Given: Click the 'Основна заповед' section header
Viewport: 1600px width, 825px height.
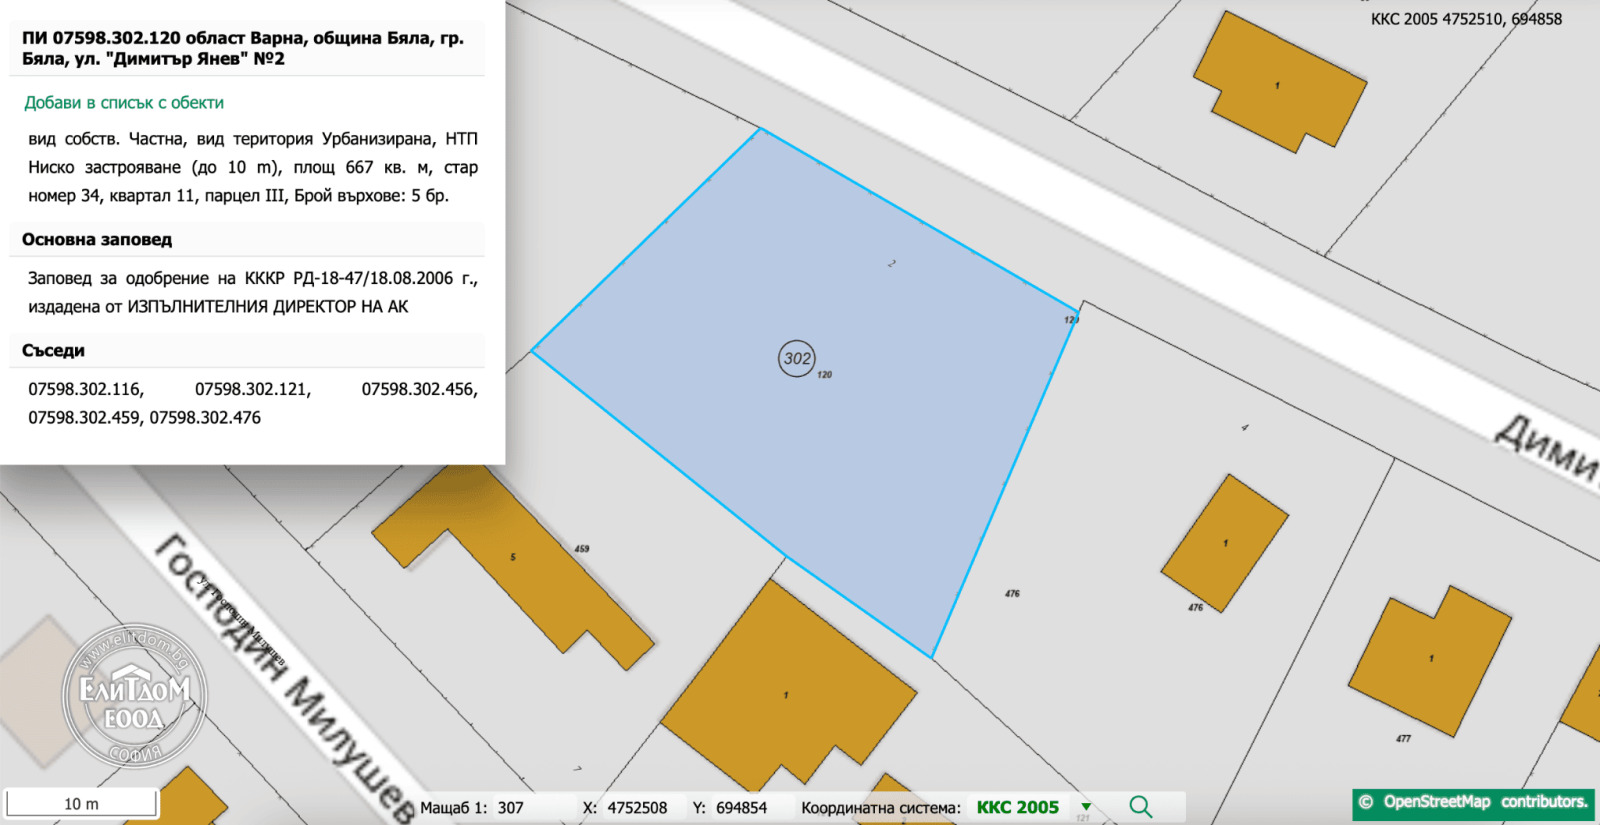Looking at the screenshot, I should (97, 240).
